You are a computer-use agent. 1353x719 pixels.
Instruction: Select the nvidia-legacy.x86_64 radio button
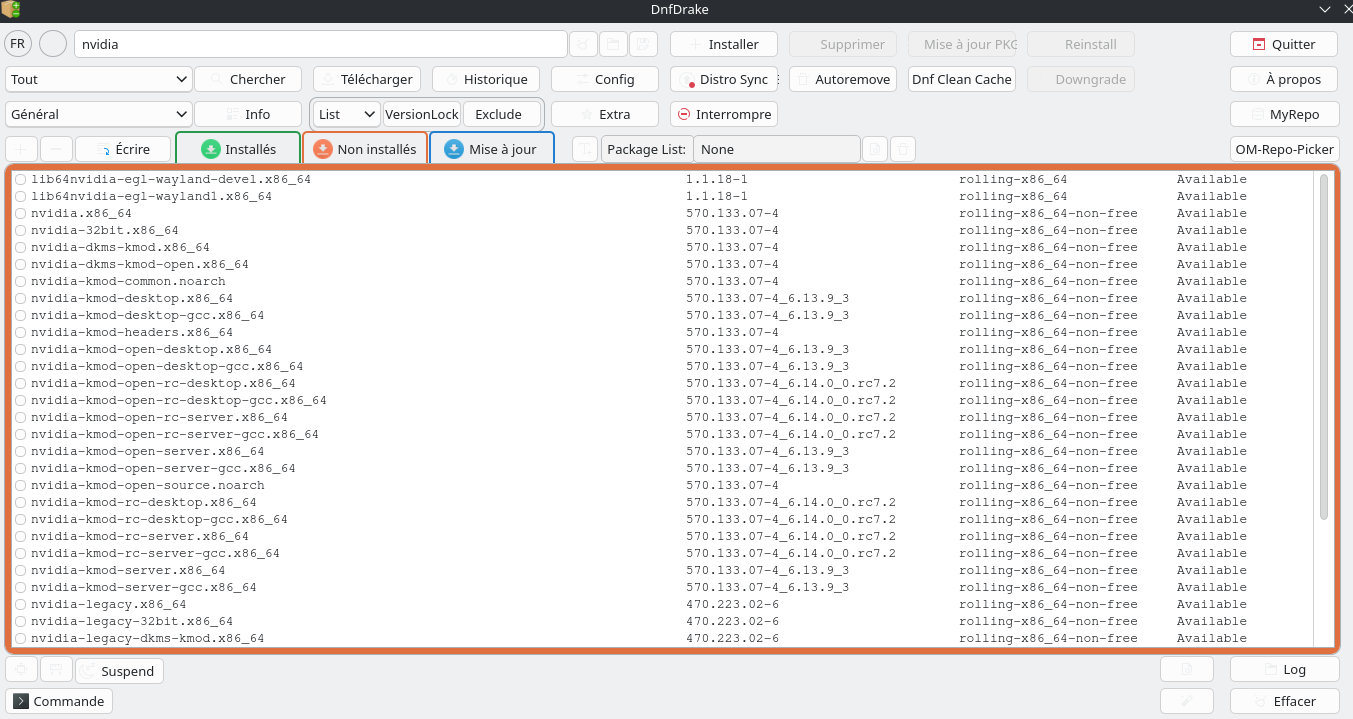pos(20,604)
